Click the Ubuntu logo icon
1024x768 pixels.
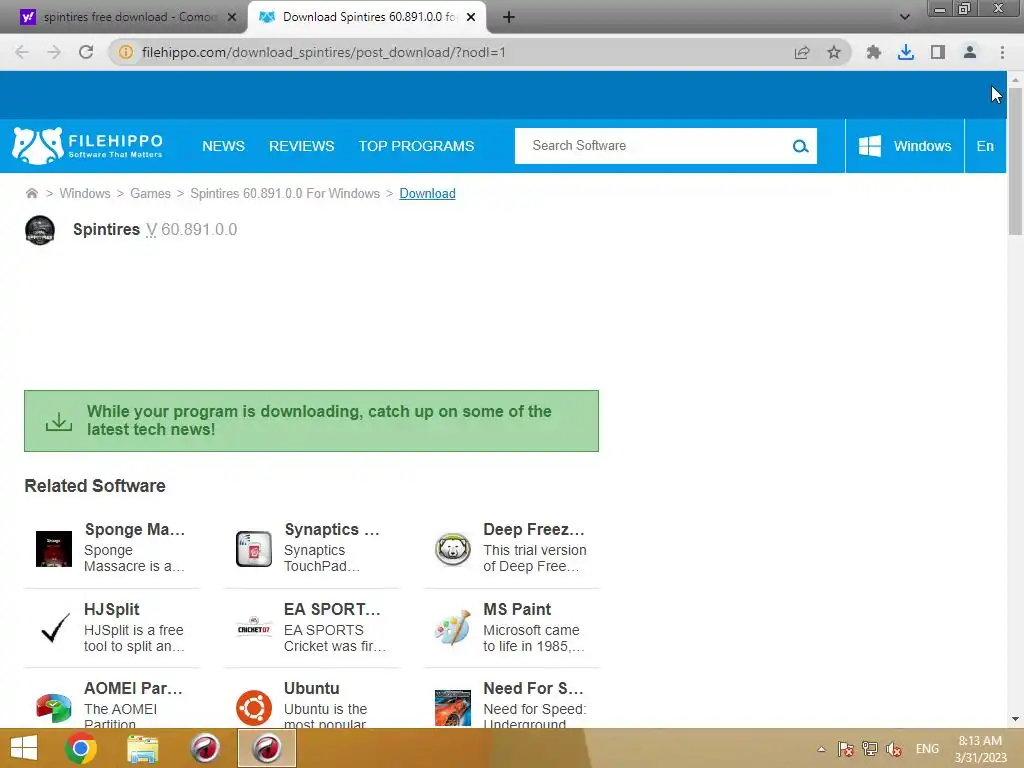[x=253, y=708]
